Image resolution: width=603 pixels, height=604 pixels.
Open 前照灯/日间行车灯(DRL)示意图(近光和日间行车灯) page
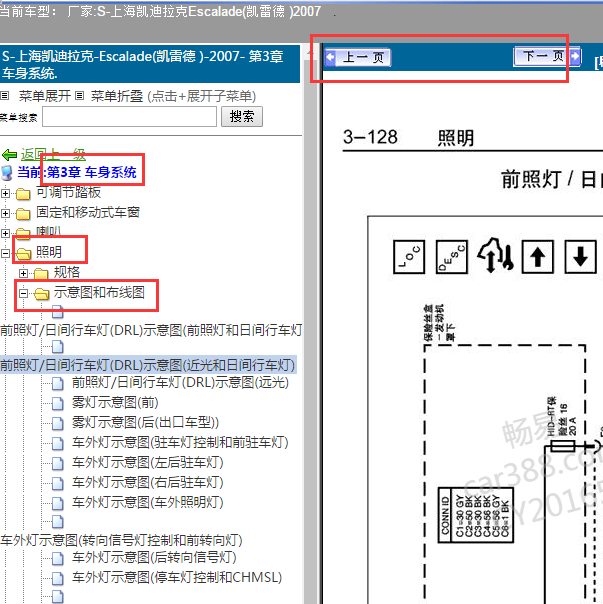148,365
